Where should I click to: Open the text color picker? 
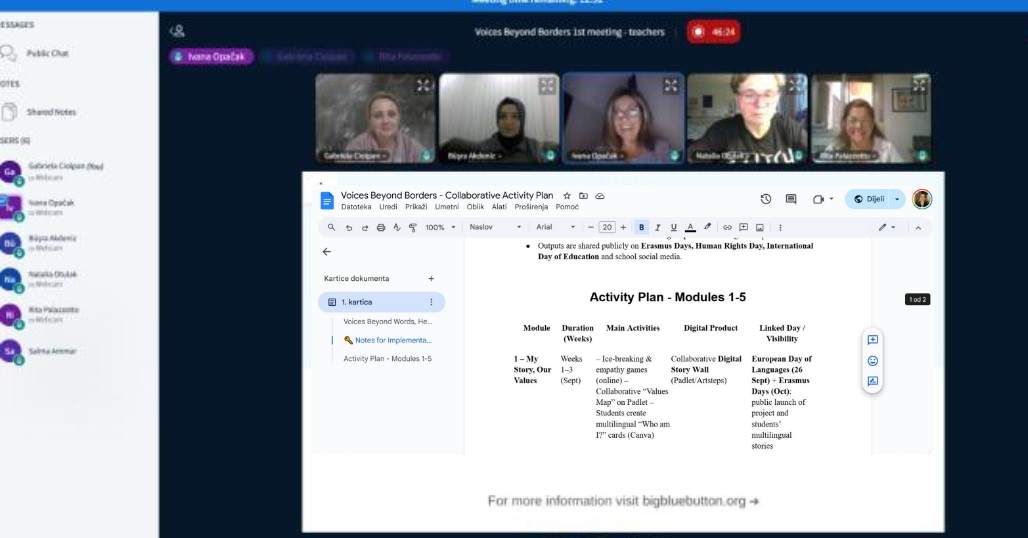tap(690, 227)
